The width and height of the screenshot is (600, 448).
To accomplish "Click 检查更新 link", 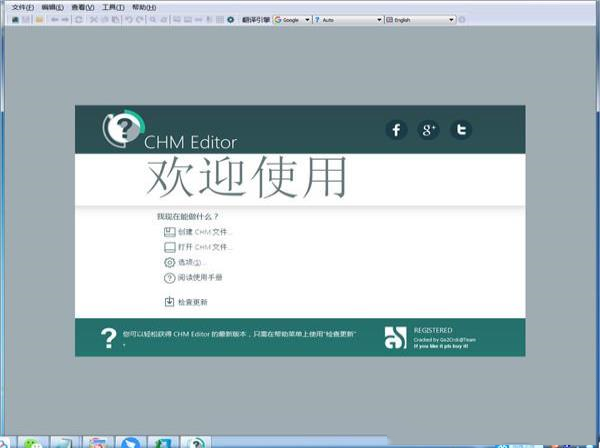I will click(193, 302).
